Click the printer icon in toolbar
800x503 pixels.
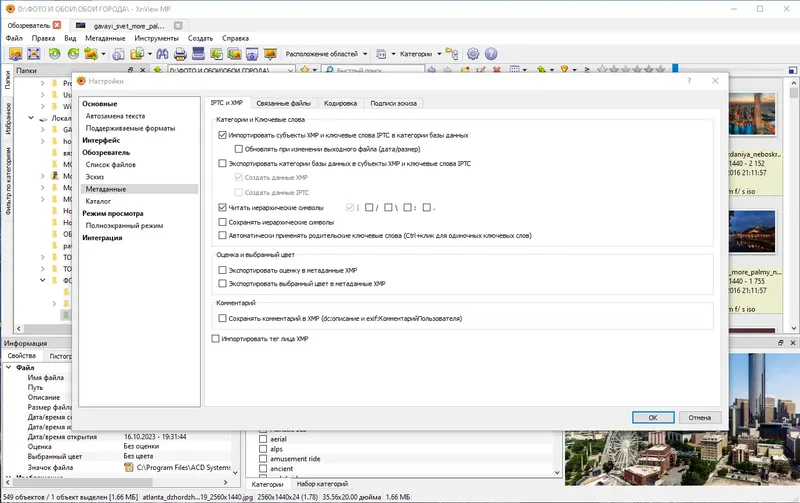point(180,54)
